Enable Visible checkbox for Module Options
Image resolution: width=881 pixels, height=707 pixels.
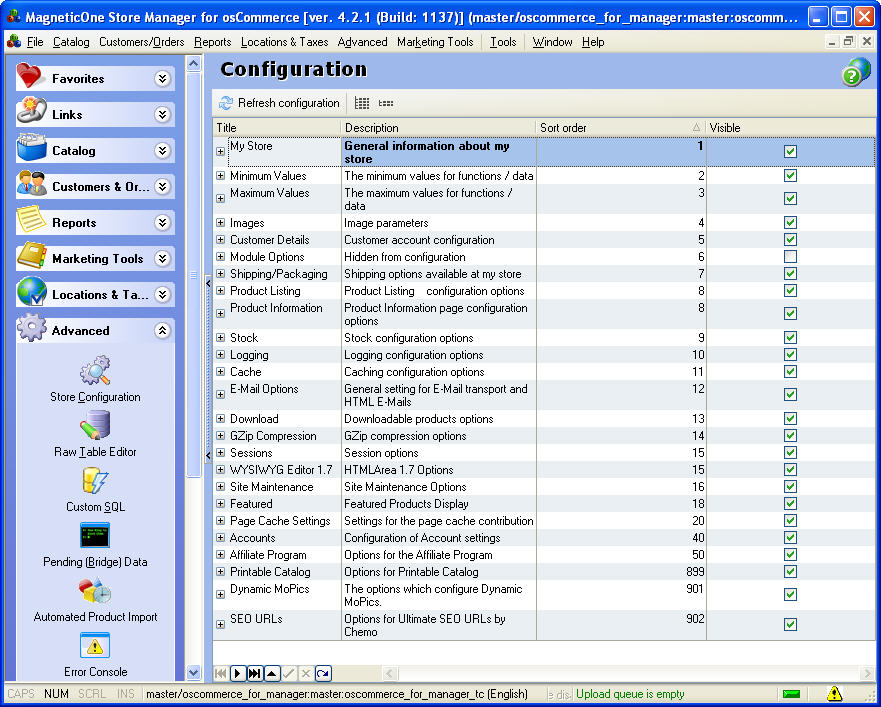791,257
